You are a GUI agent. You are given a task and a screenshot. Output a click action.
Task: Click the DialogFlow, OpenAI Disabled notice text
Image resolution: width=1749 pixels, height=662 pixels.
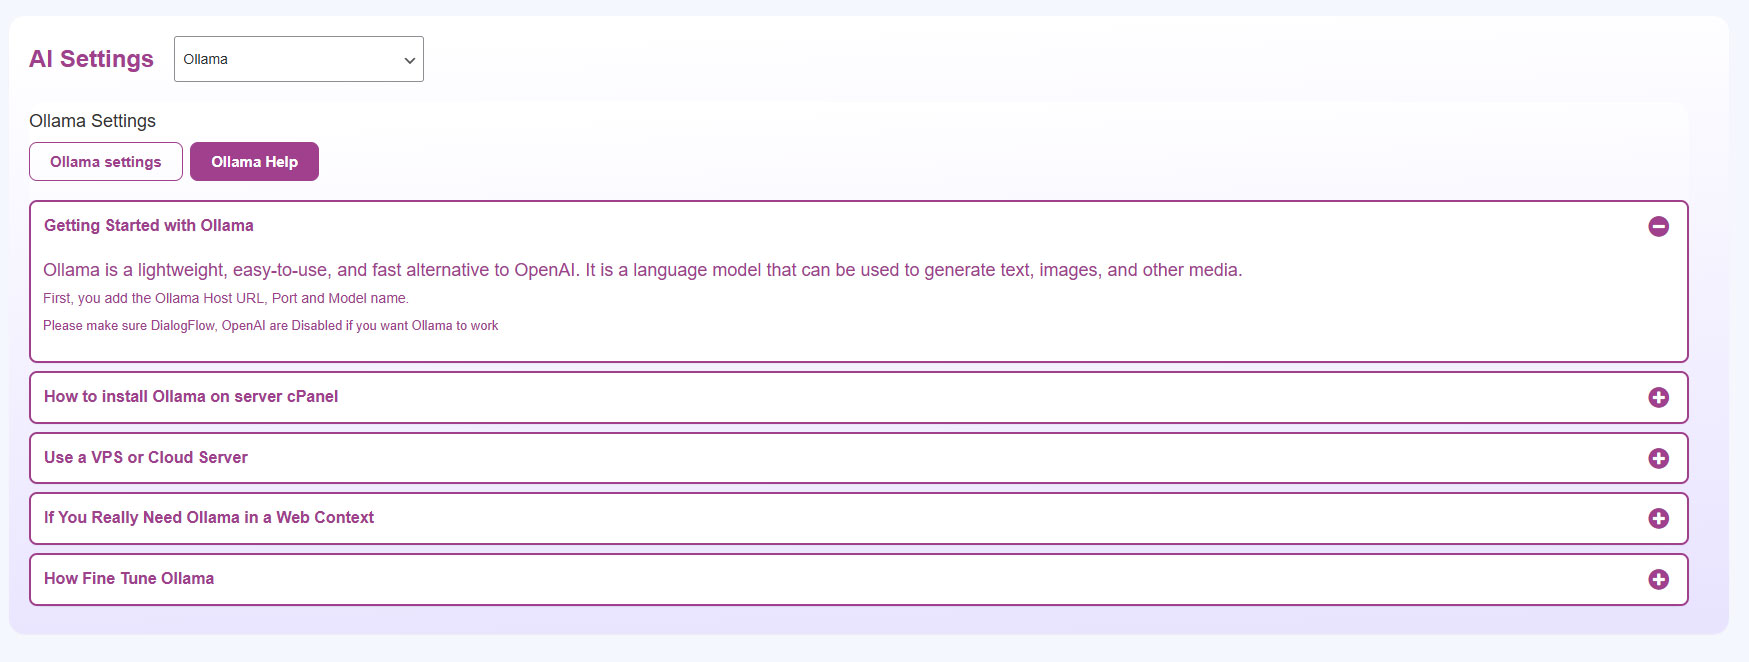[270, 326]
